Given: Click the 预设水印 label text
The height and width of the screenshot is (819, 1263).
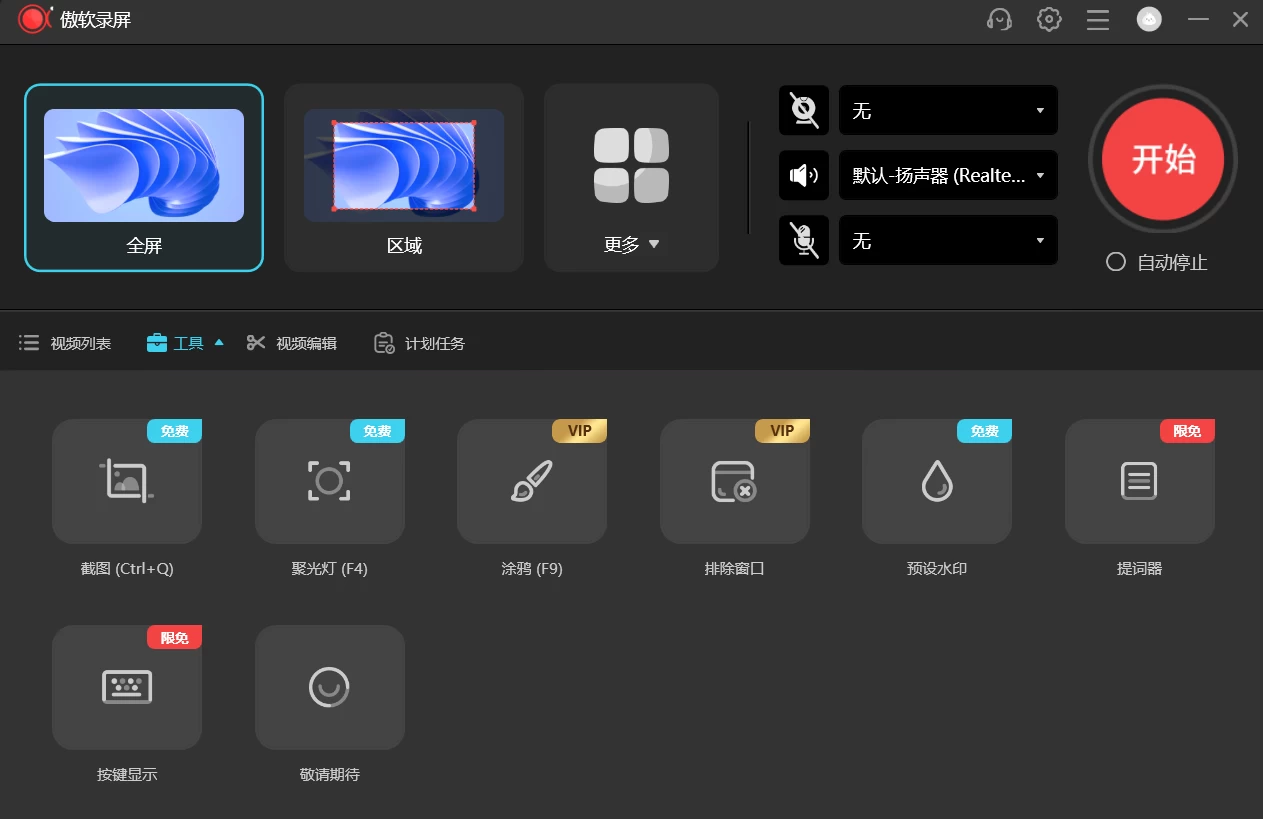Looking at the screenshot, I should coord(937,569).
